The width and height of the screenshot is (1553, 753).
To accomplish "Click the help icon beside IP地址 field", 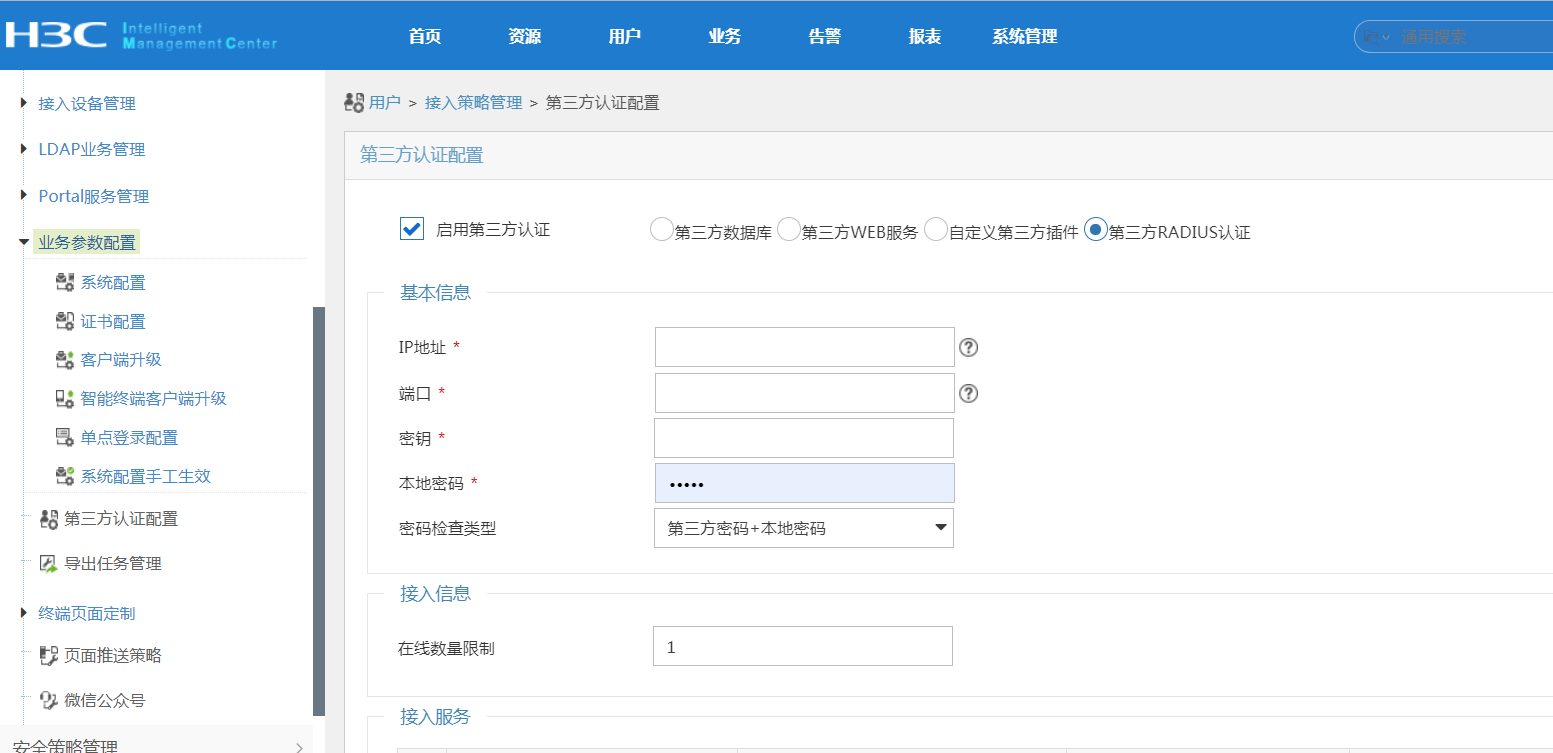I will coord(968,347).
